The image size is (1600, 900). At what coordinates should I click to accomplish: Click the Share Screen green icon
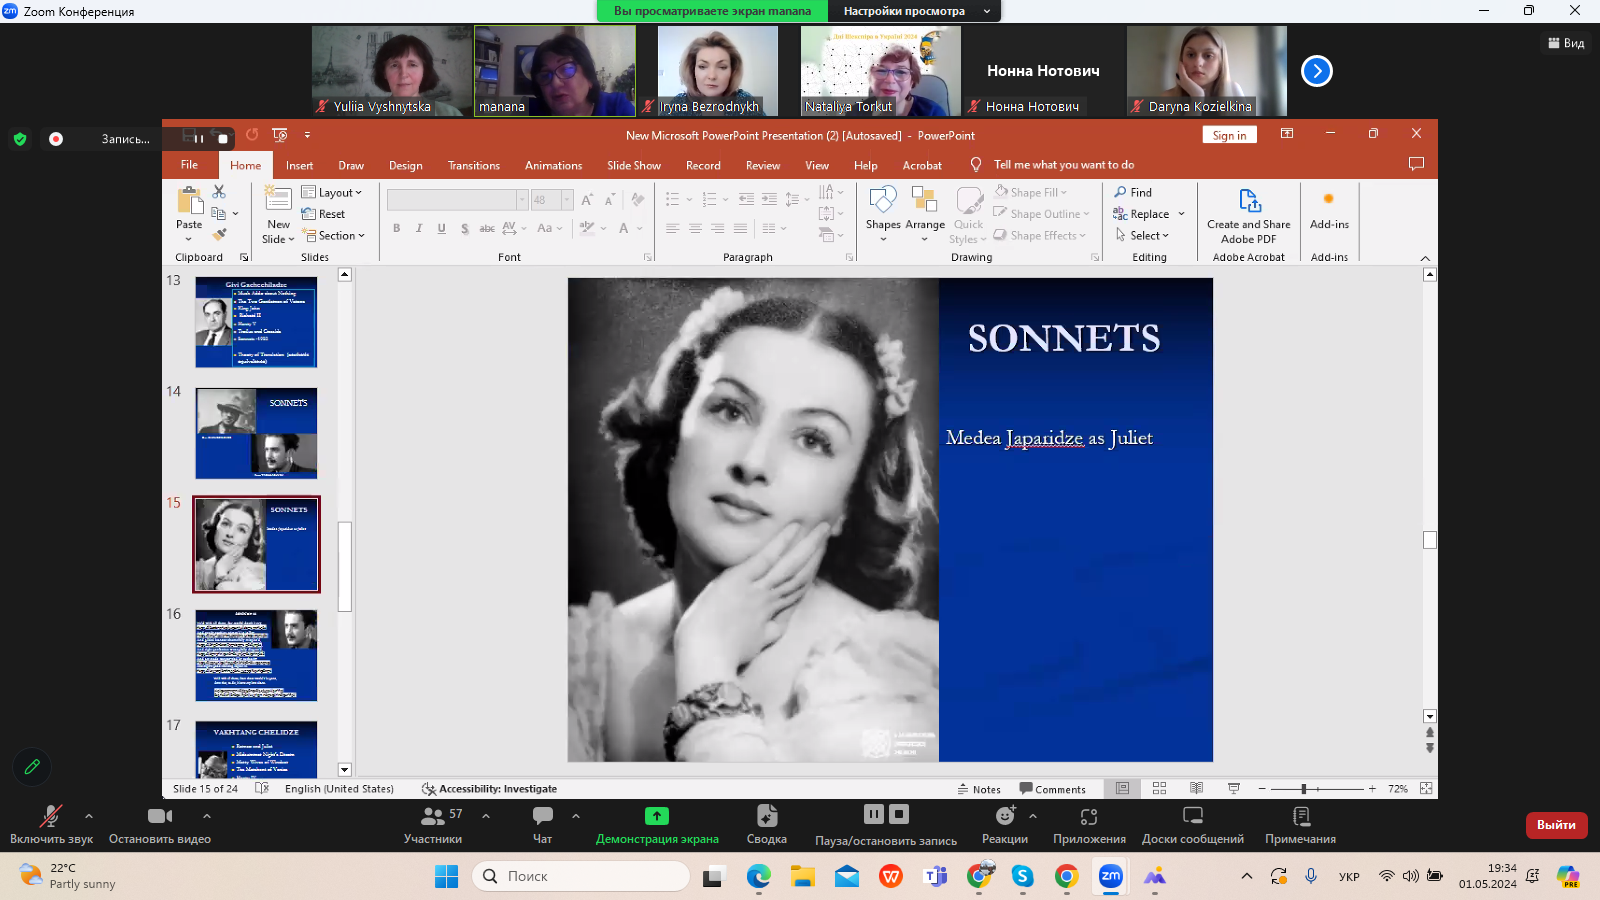[x=657, y=816]
